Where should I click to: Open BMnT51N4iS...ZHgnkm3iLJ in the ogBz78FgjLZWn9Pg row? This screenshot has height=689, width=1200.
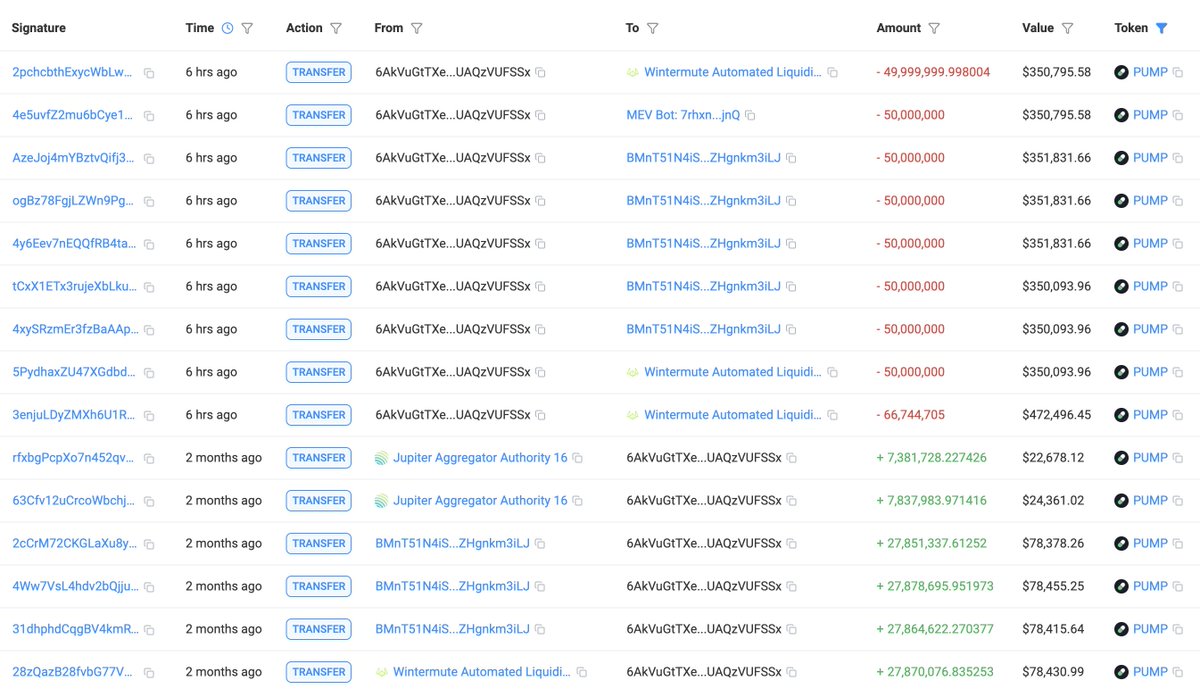click(703, 201)
